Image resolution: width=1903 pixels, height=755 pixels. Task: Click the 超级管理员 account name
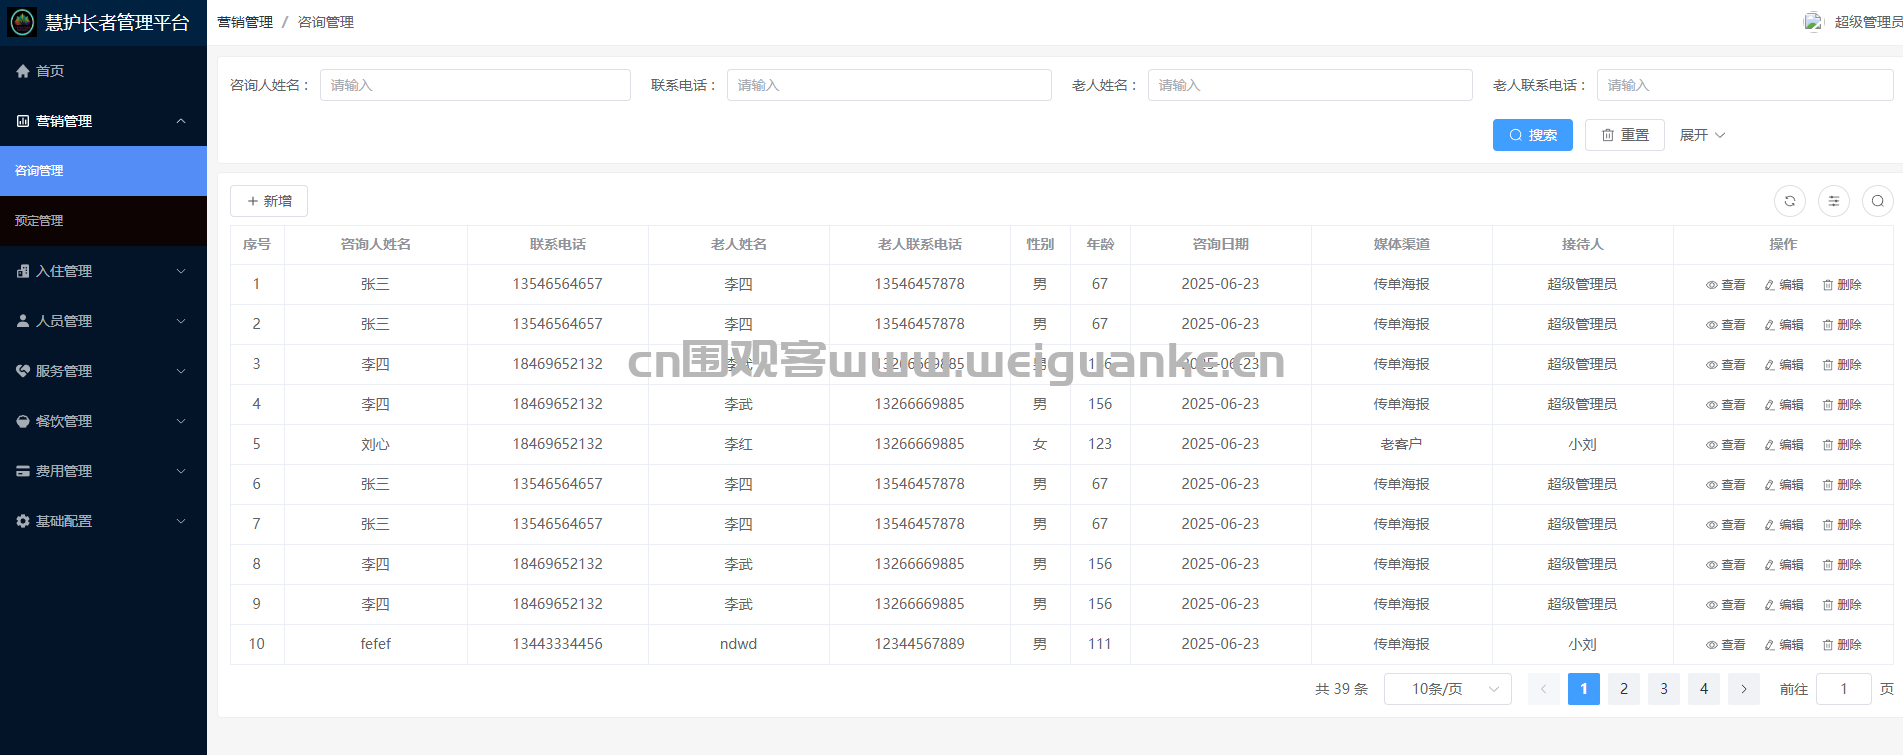click(x=1868, y=22)
